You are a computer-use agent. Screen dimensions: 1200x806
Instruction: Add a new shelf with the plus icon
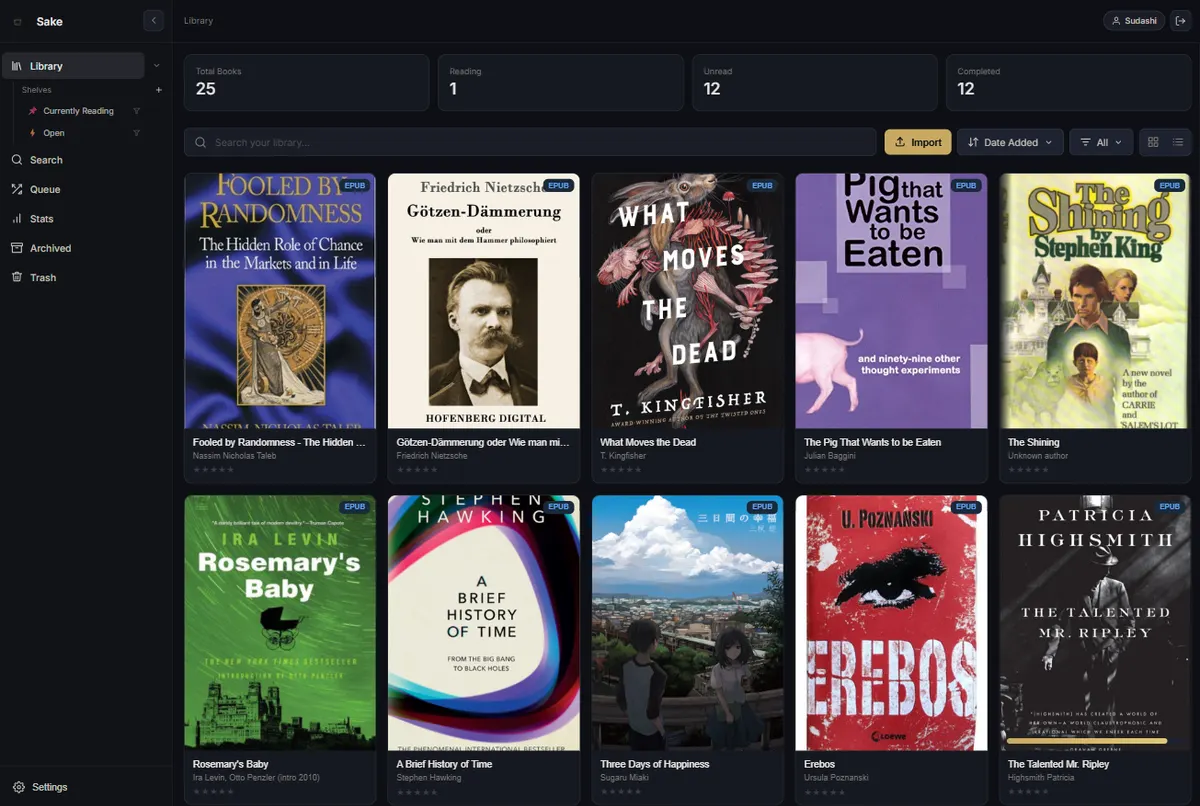tap(158, 90)
